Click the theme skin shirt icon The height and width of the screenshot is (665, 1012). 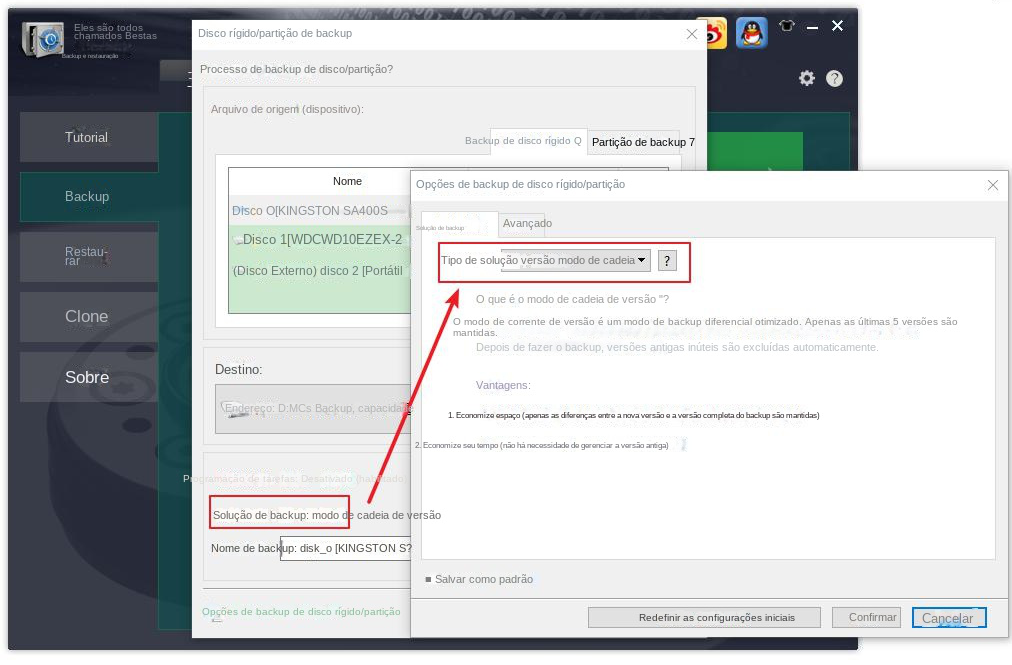click(x=787, y=26)
